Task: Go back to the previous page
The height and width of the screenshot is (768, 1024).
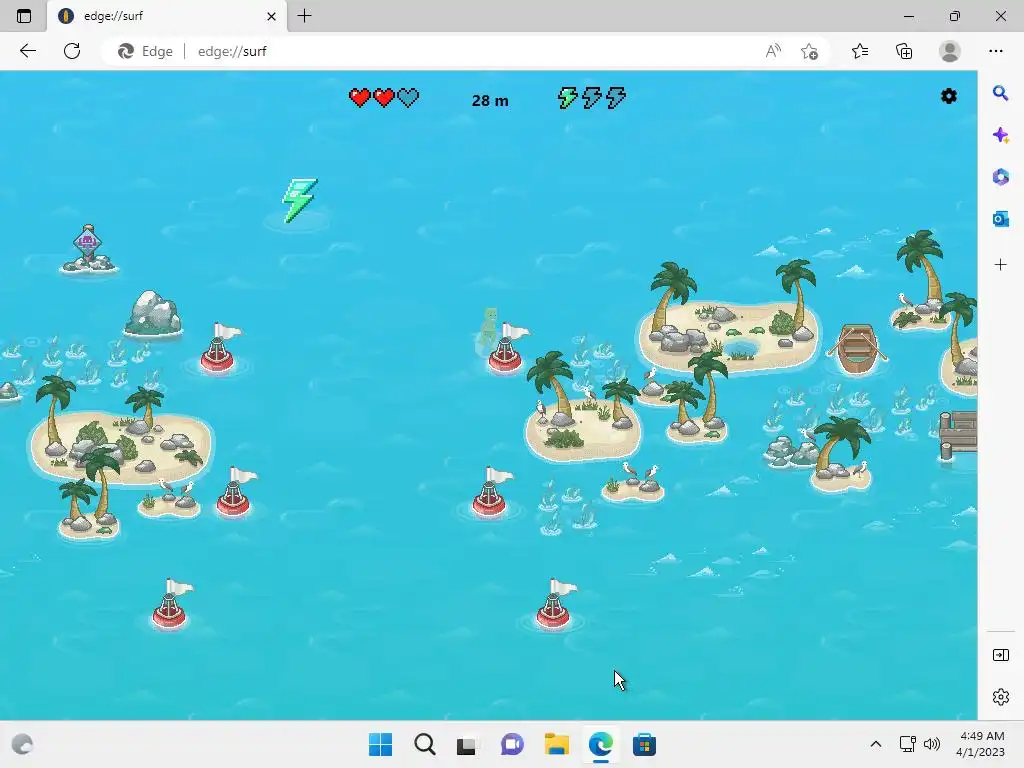Action: point(27,51)
